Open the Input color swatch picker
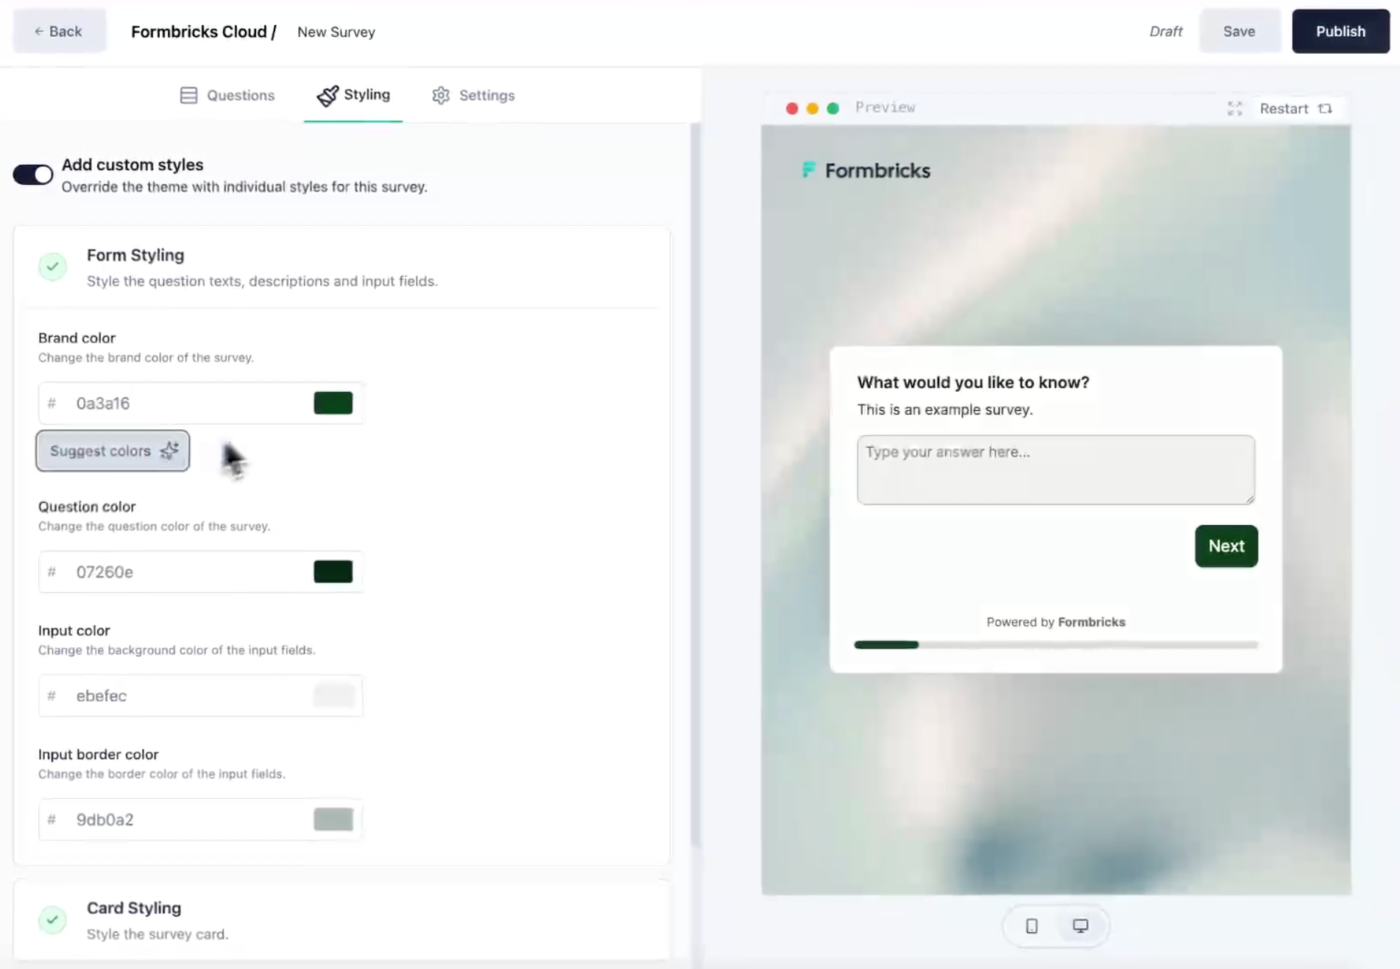The image size is (1400, 969). (x=333, y=696)
